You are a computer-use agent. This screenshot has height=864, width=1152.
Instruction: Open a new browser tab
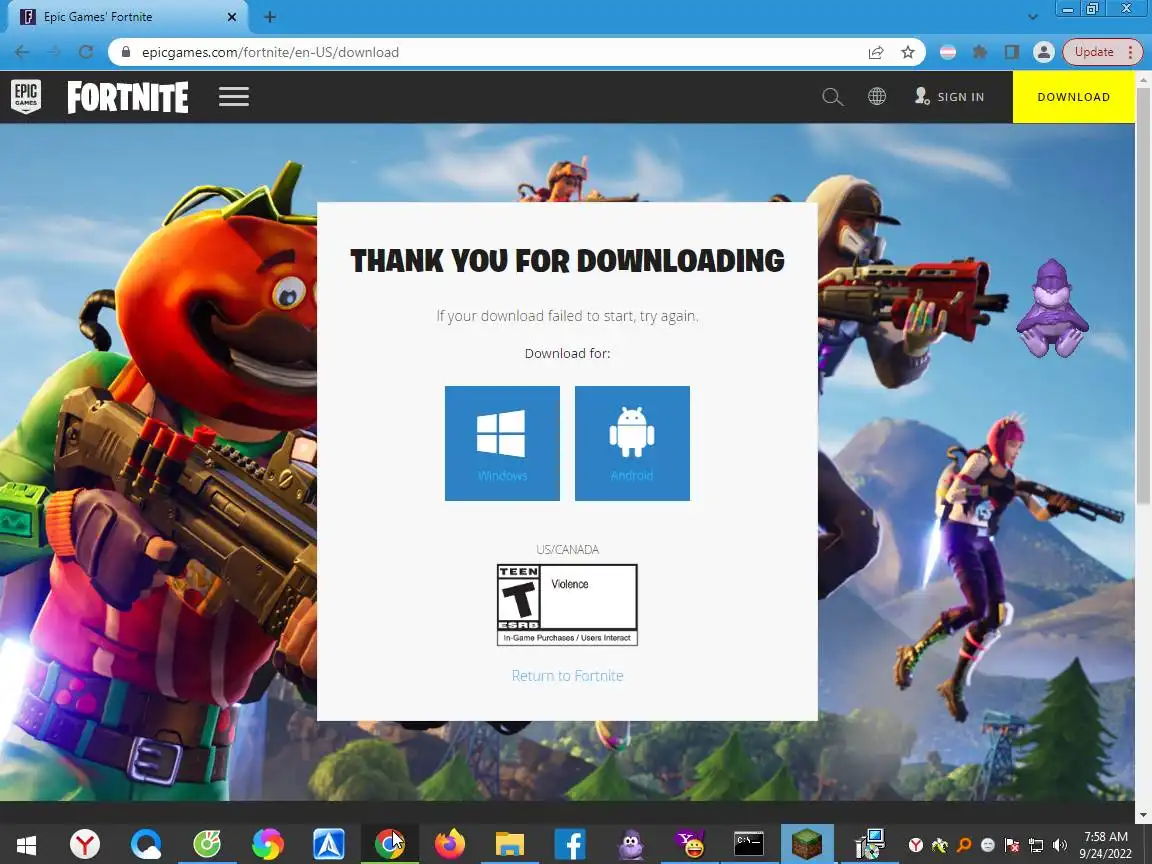(270, 17)
